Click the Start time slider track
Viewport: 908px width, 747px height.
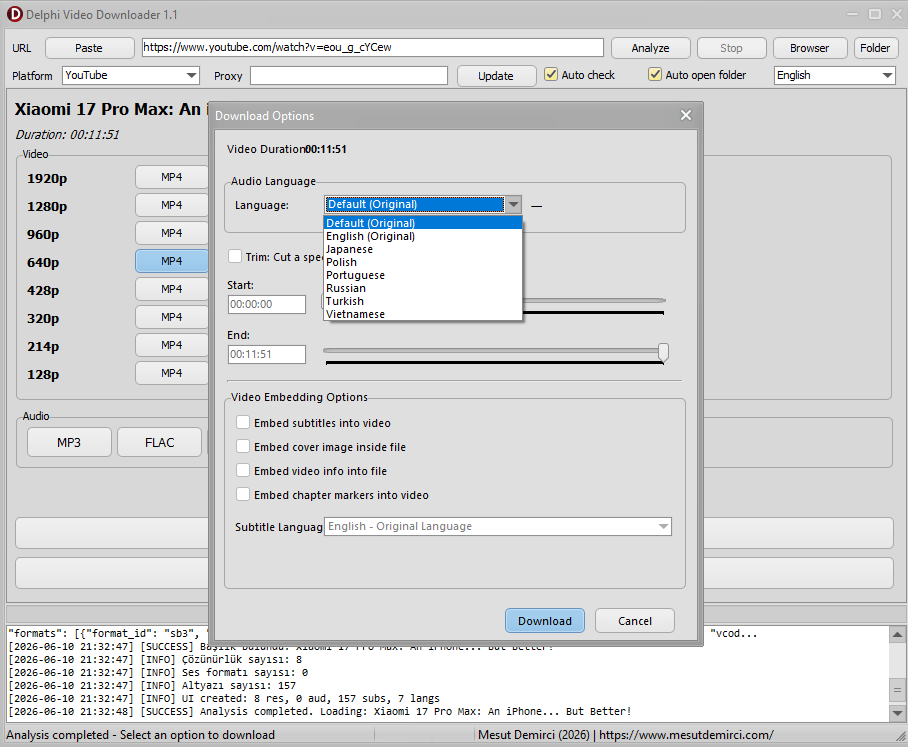[x=594, y=301]
